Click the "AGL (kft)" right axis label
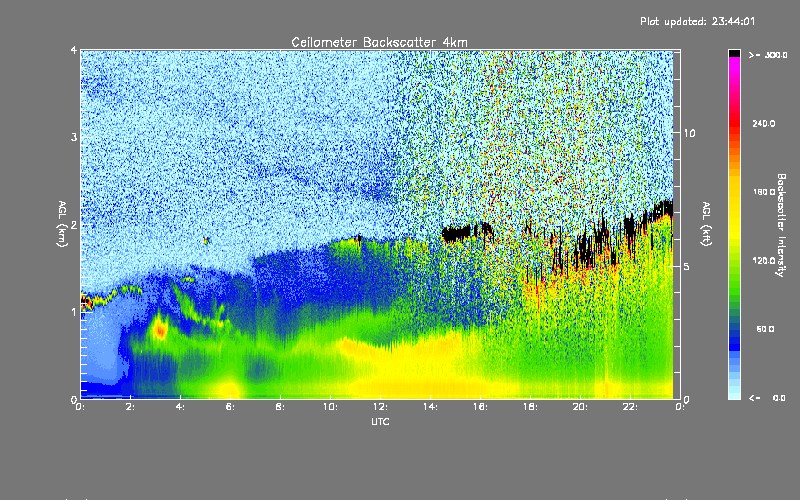Viewport: 800px width, 500px height. pyautogui.click(x=707, y=224)
